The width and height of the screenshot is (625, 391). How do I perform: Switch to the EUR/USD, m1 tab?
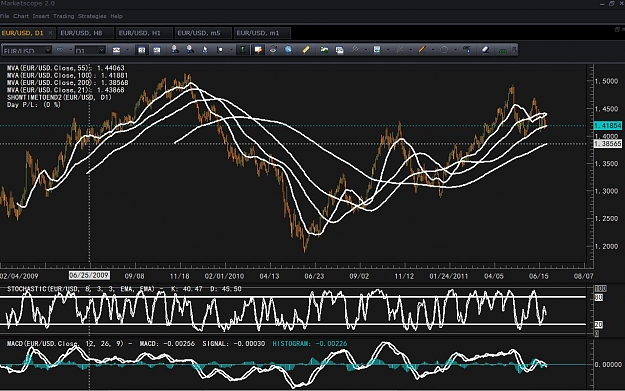coord(261,33)
